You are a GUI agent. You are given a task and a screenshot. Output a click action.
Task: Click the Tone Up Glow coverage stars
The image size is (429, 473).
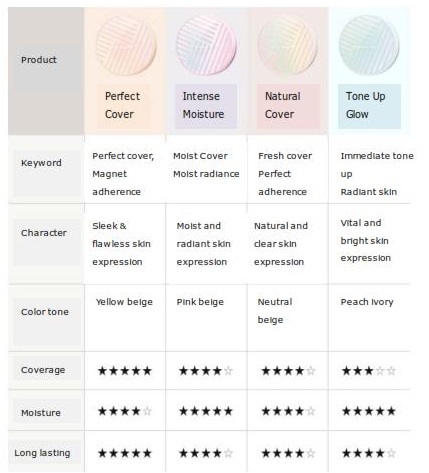click(x=369, y=371)
